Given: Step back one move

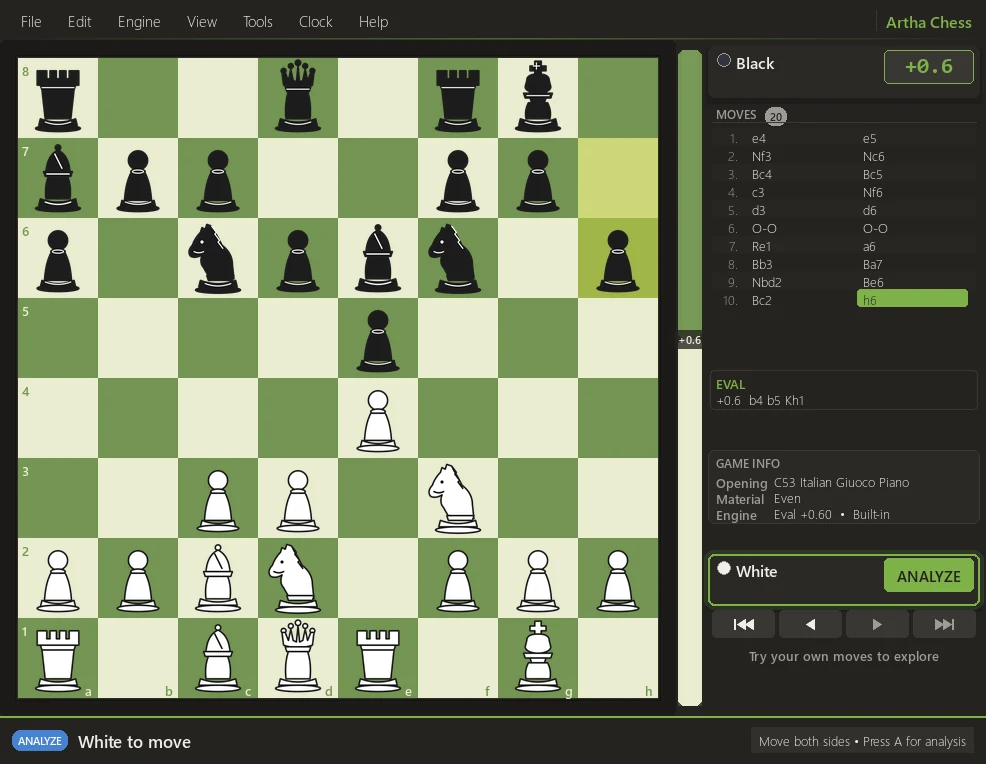Looking at the screenshot, I should (811, 624).
